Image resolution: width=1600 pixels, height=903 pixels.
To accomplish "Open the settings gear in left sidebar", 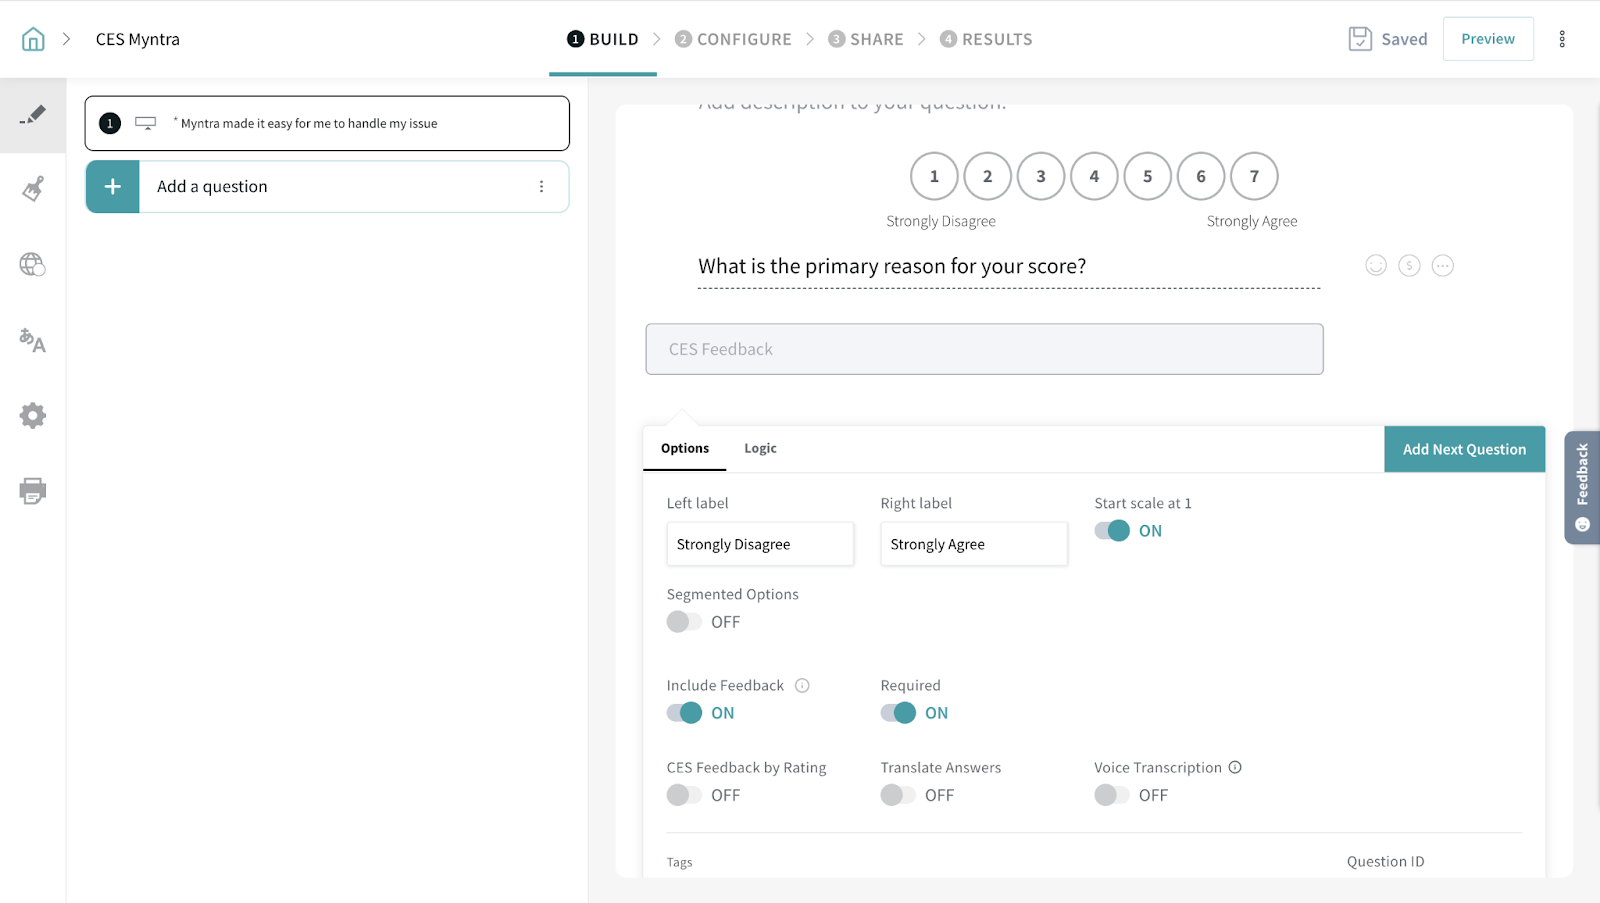I will pyautogui.click(x=33, y=416).
